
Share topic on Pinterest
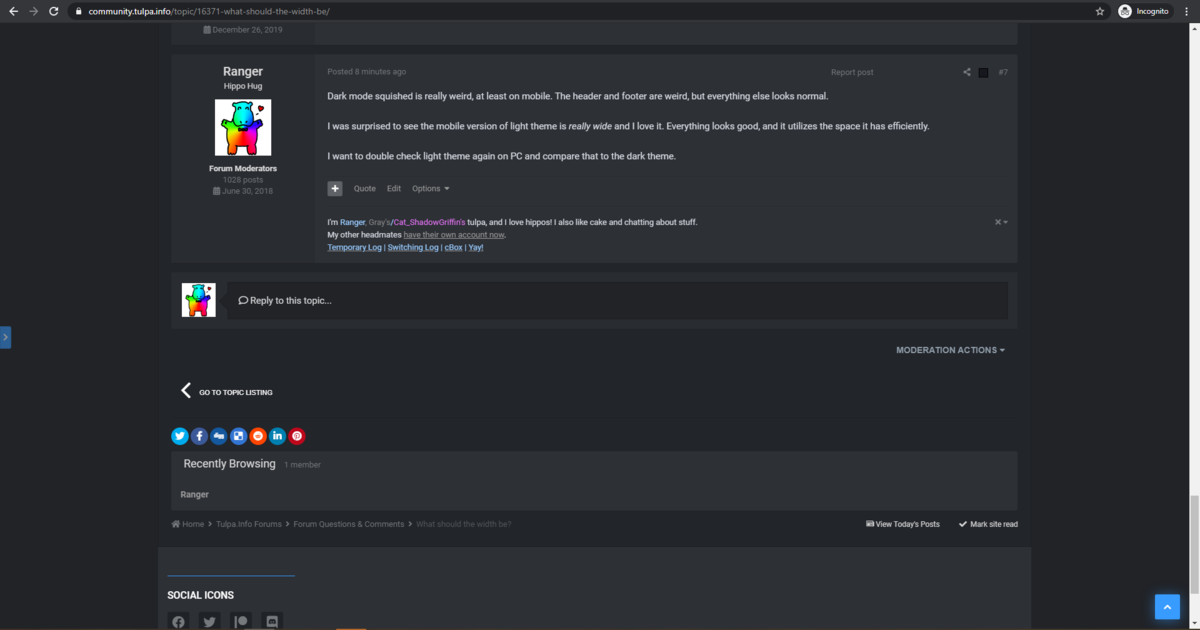pyautogui.click(x=297, y=436)
